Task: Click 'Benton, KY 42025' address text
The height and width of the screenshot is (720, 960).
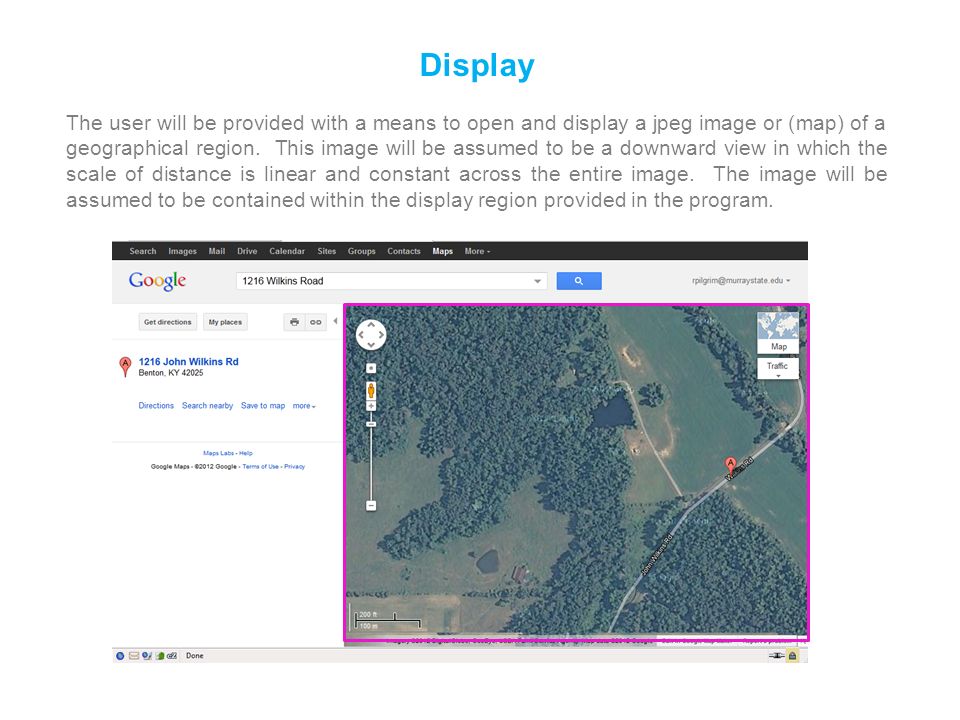Action: 171,373
